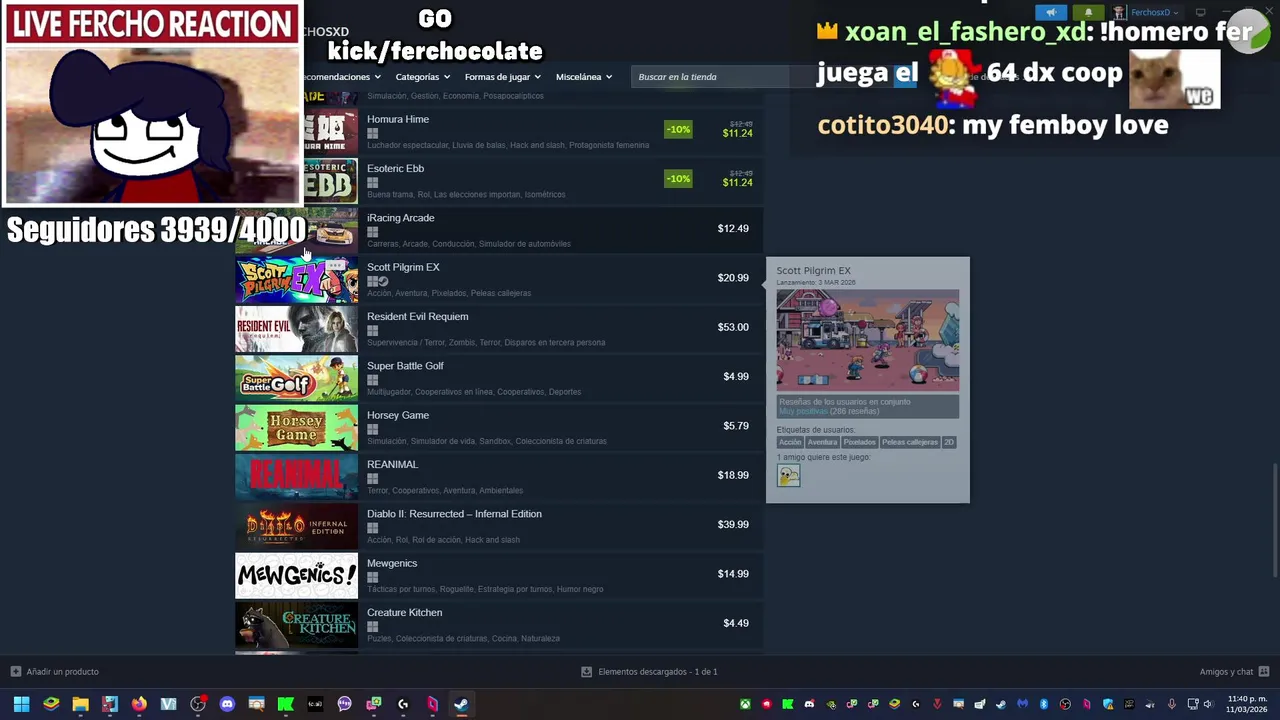The width and height of the screenshot is (1280, 720).
Task: Click Horsey Game capsule image
Action: pyautogui.click(x=296, y=428)
